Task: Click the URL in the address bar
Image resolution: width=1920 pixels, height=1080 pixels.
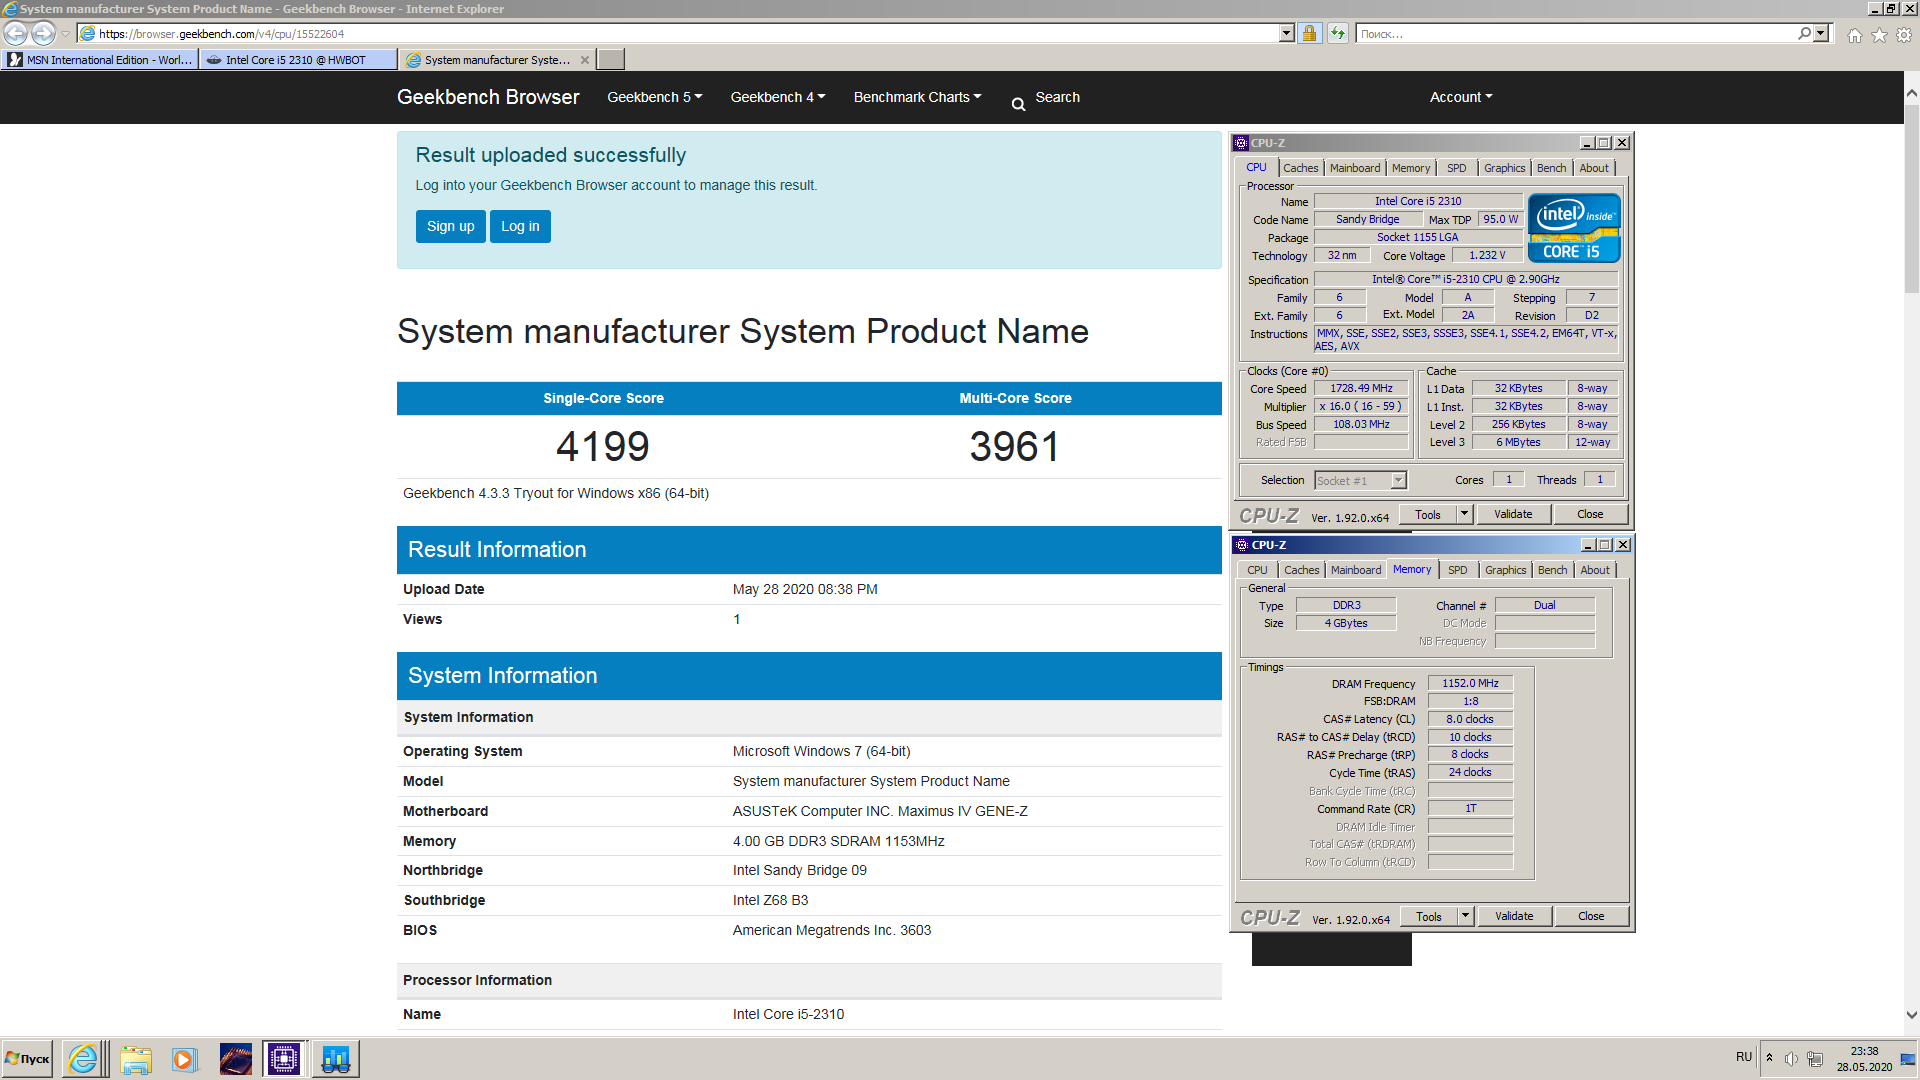Action: pos(221,34)
